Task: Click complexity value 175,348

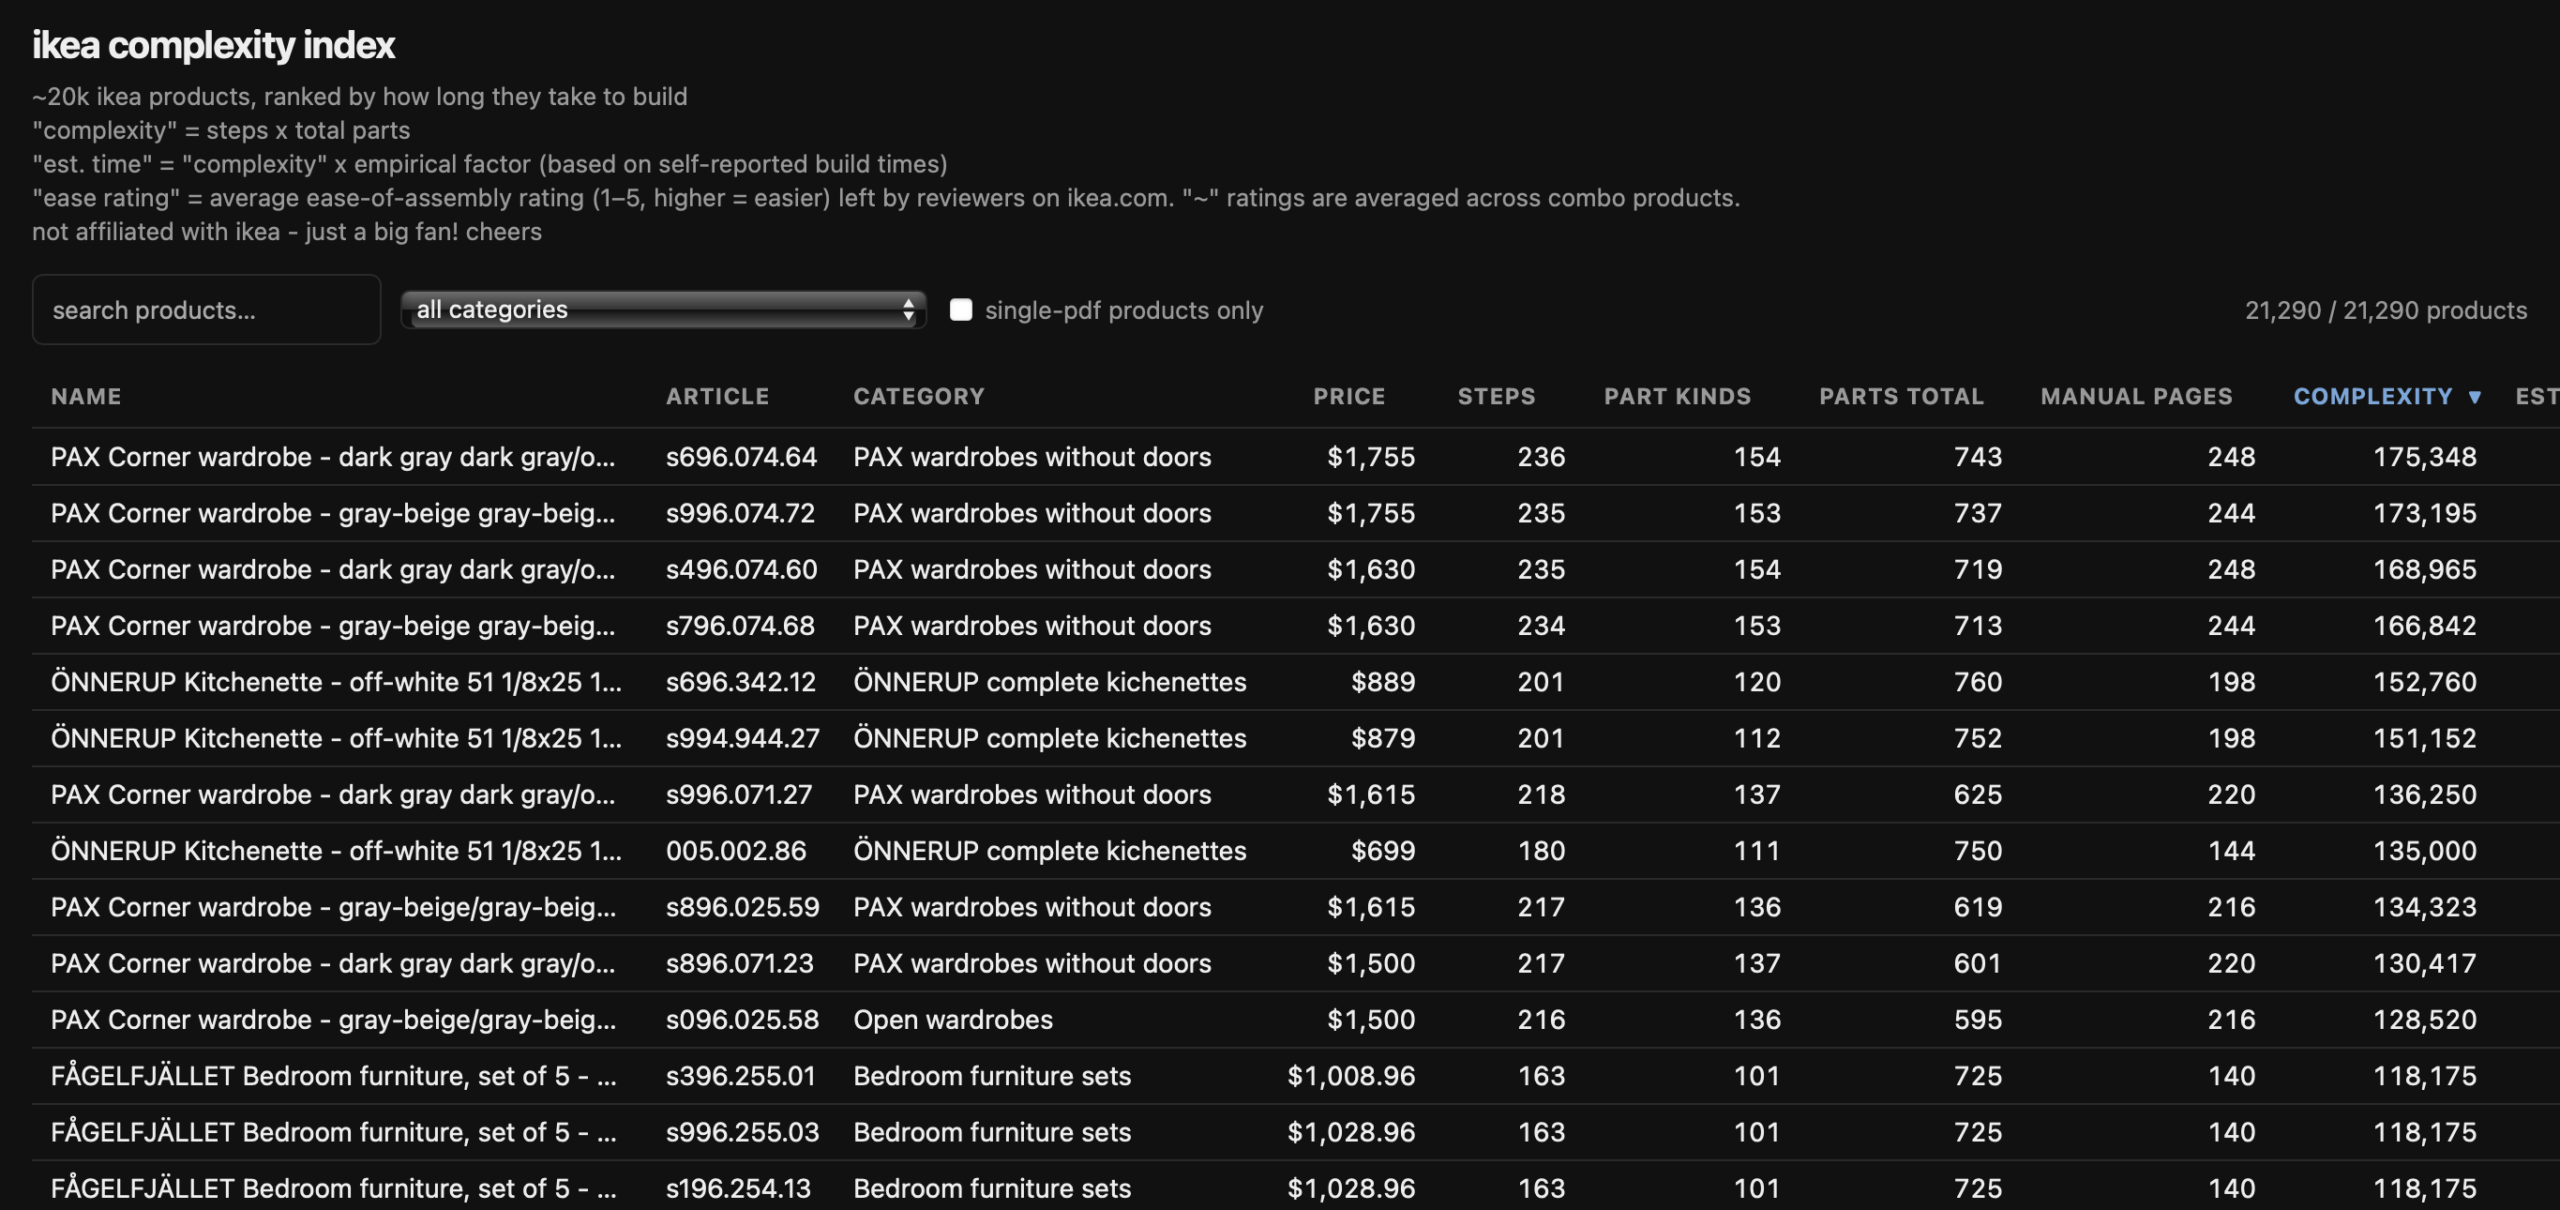Action: [2425, 457]
